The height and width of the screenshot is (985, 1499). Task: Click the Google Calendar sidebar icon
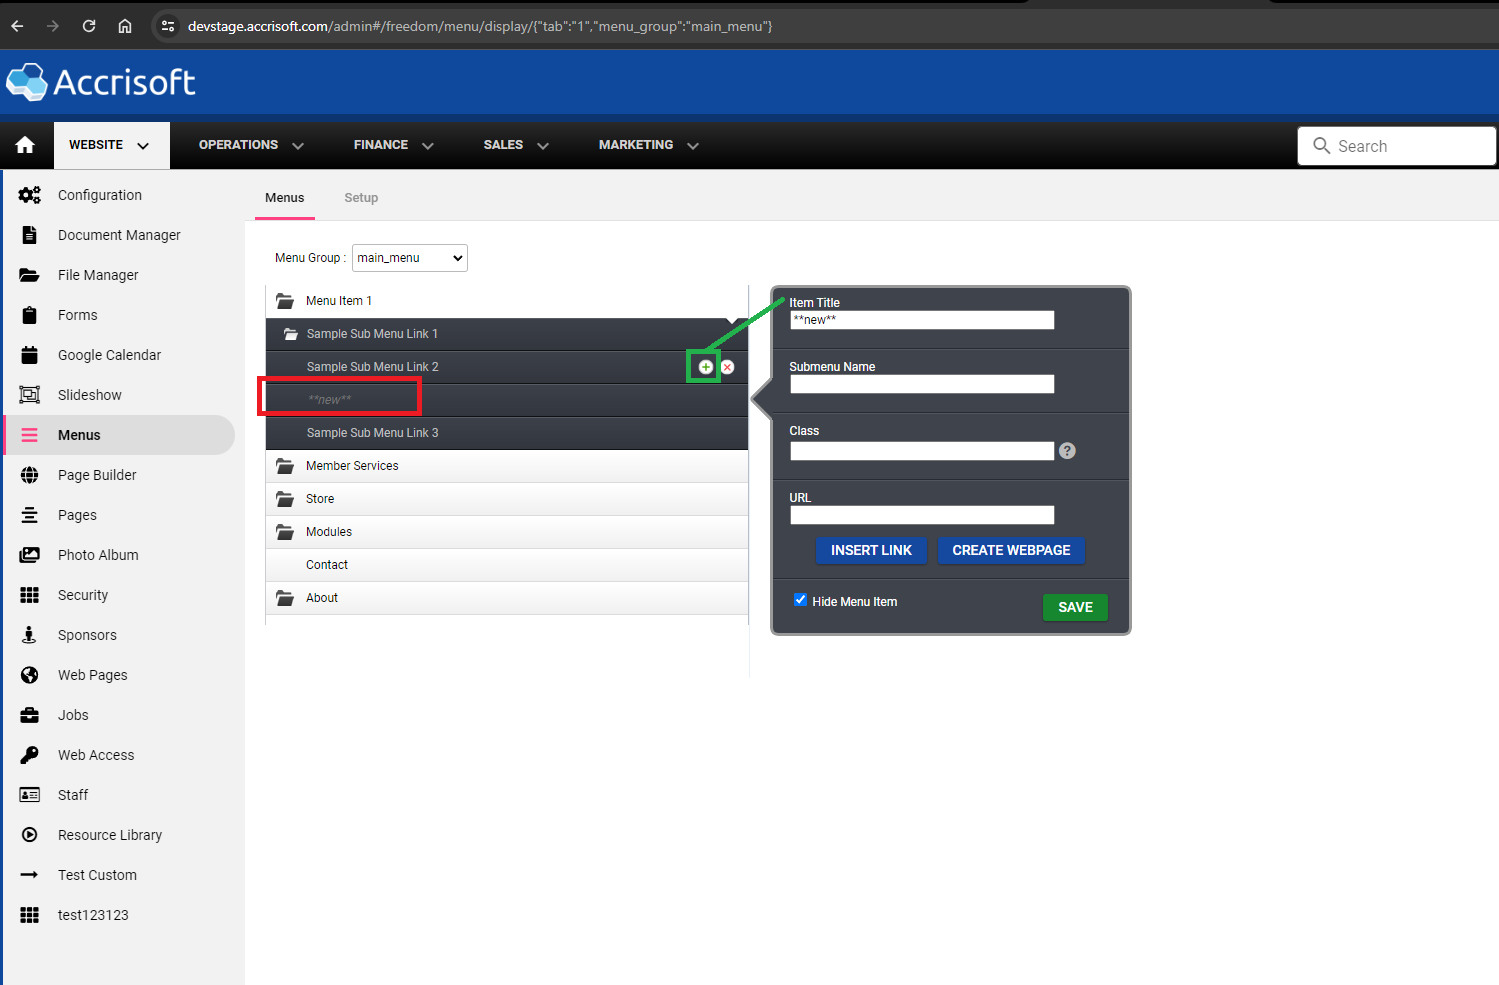click(30, 355)
